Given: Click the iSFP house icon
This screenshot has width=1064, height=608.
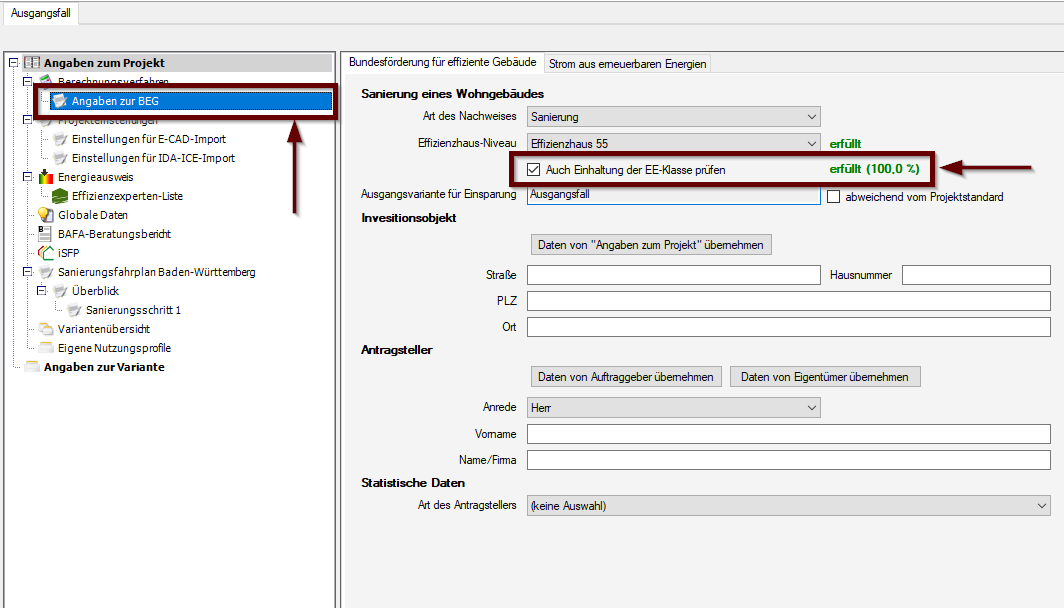Looking at the screenshot, I should tap(45, 253).
